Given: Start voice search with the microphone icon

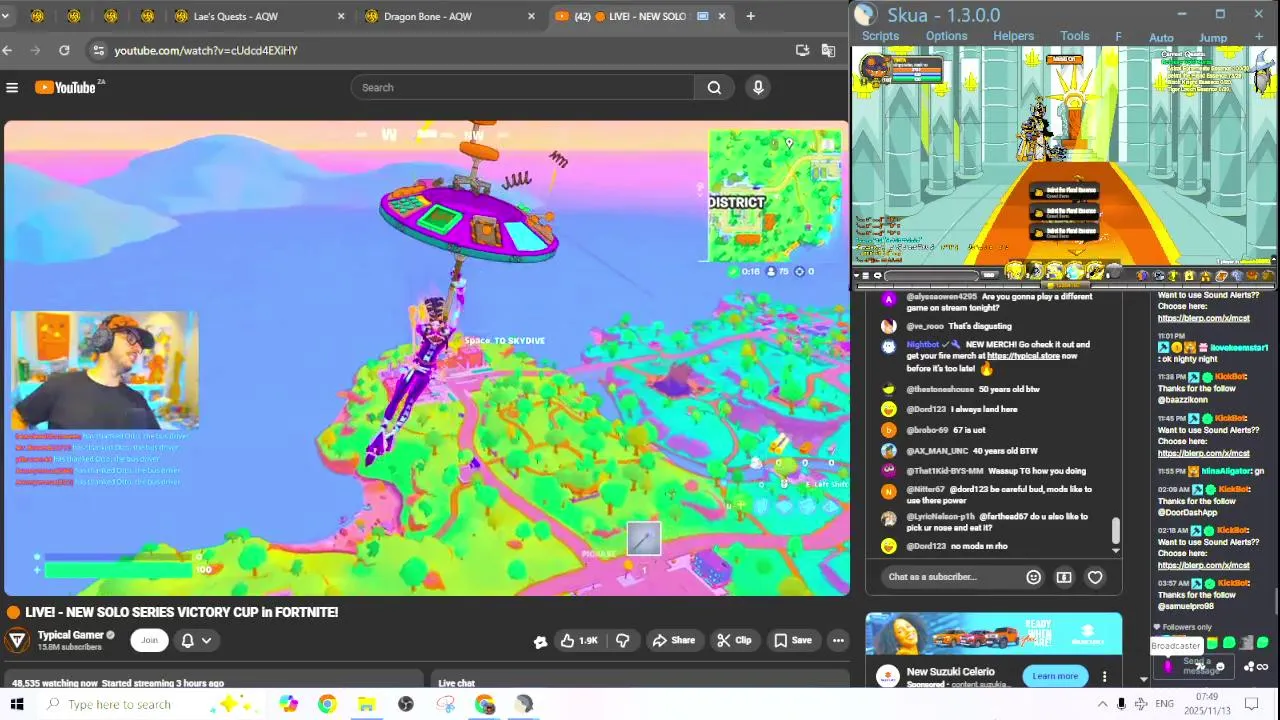Looking at the screenshot, I should click(x=758, y=87).
